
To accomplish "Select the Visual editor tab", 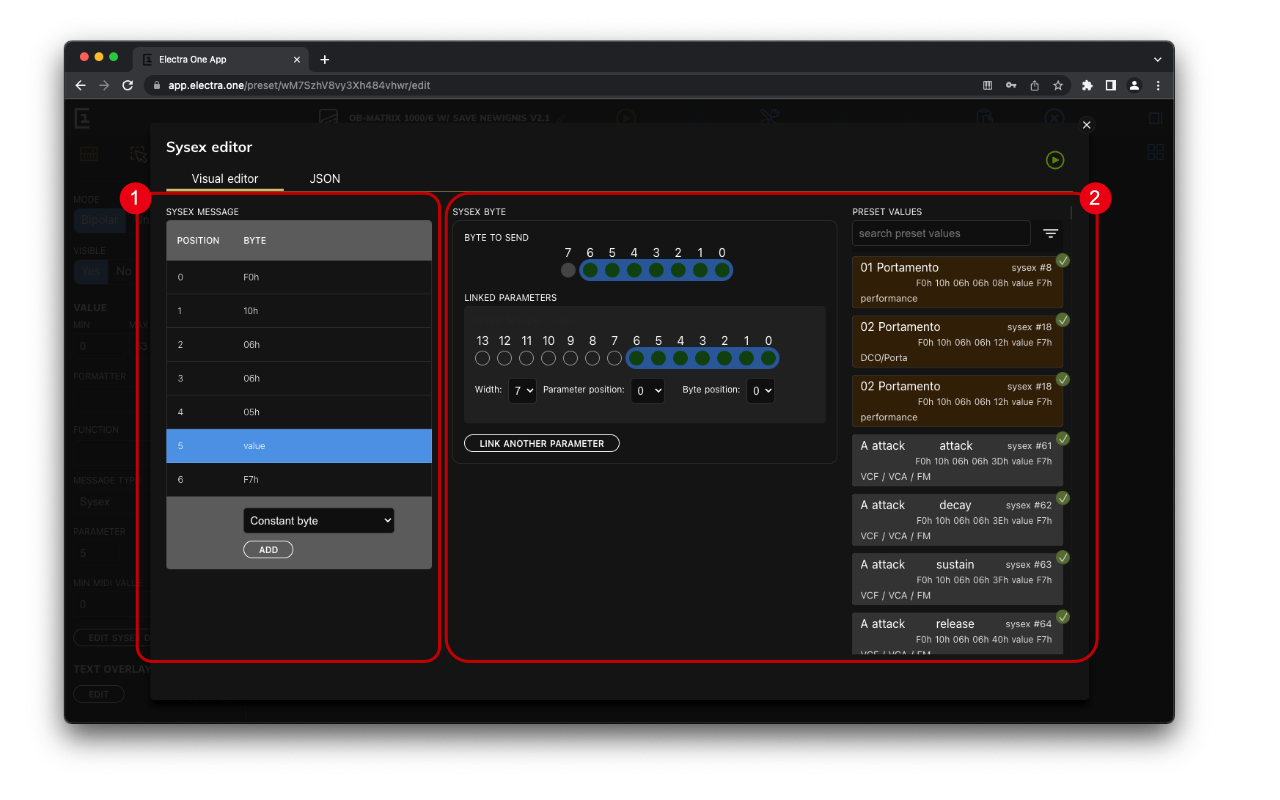I will (225, 179).
